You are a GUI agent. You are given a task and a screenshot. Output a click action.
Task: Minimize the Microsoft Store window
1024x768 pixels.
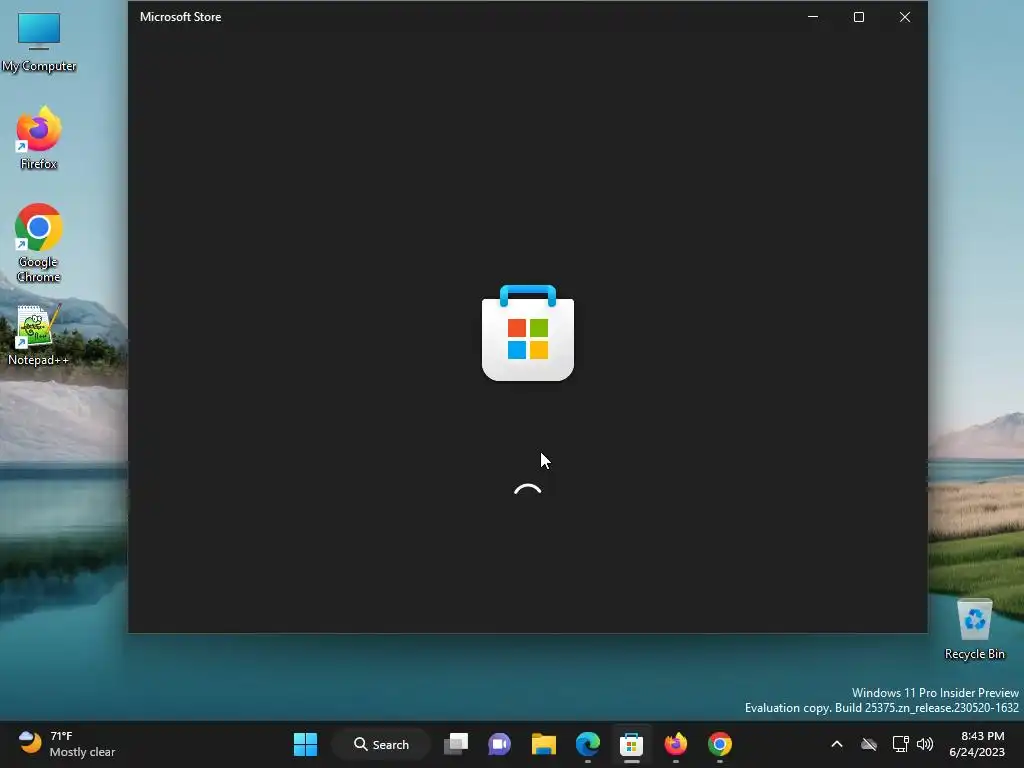(813, 17)
